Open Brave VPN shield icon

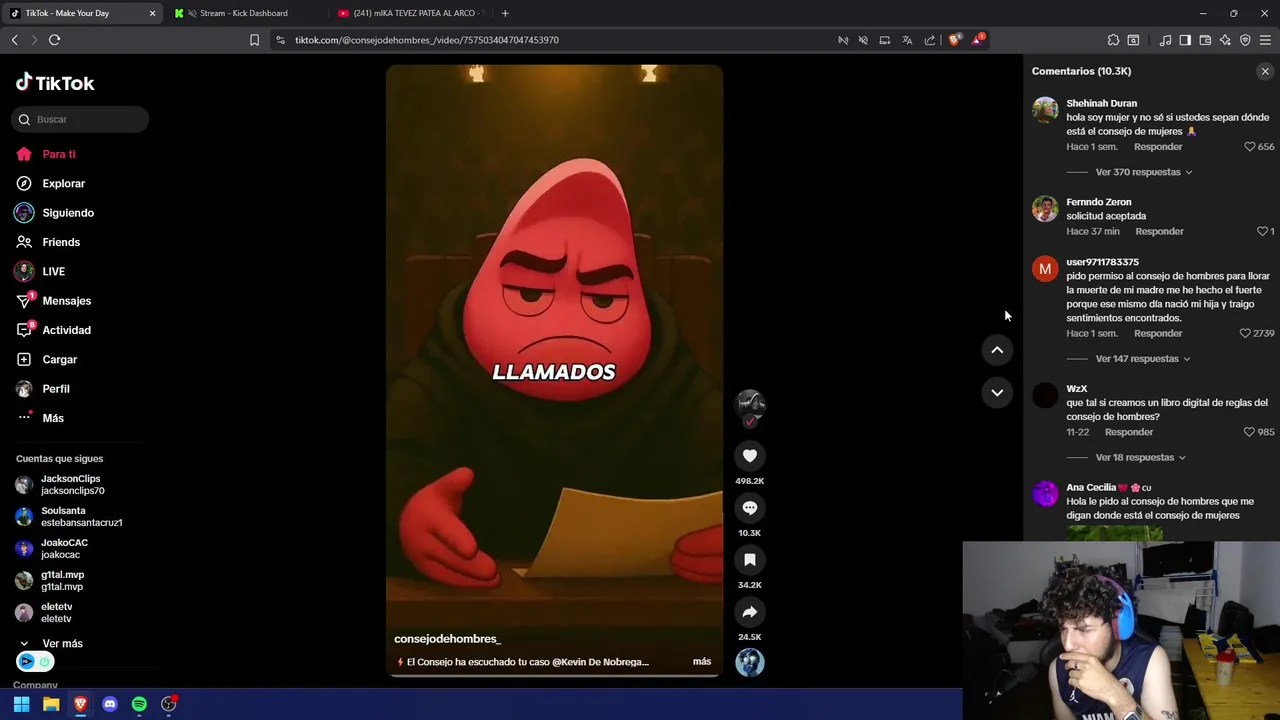pos(1245,40)
